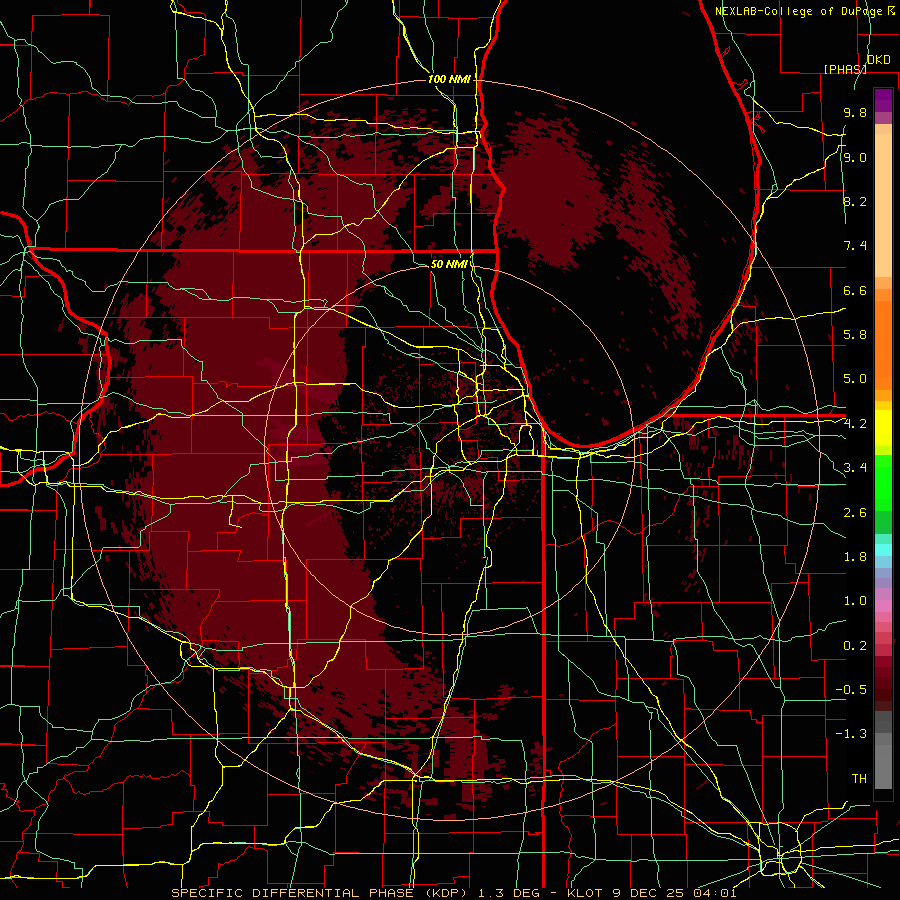Click the cyan segment of the color bar
This screenshot has width=900, height=900.
(x=883, y=550)
